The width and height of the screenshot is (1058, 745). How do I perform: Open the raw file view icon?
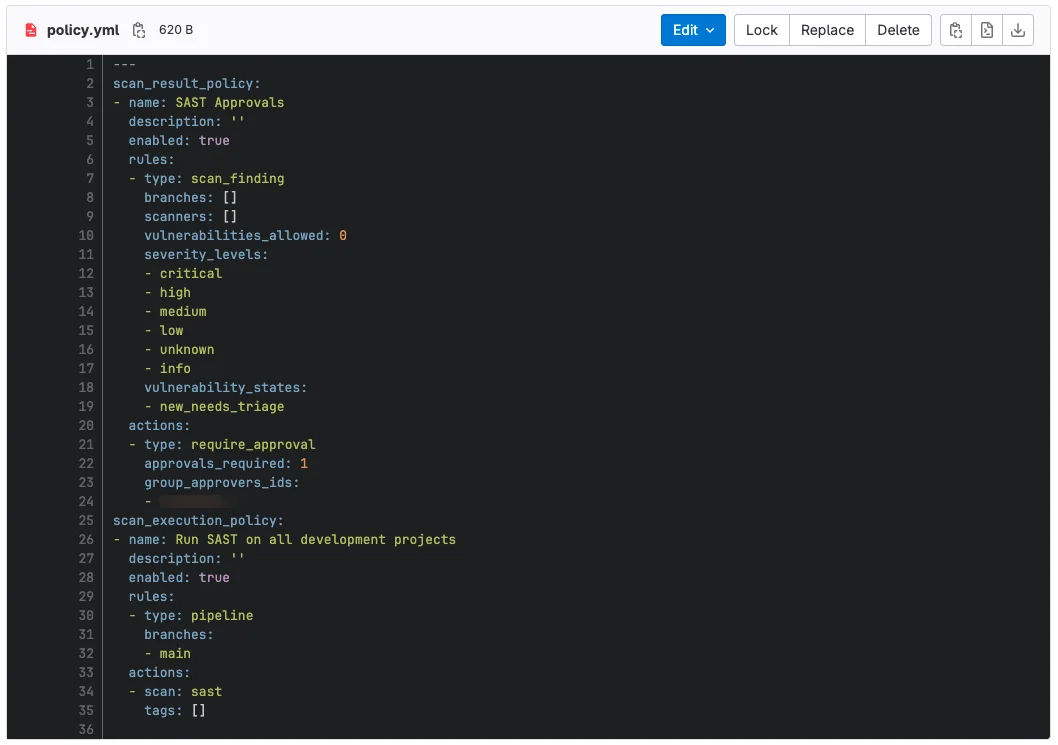pos(987,30)
